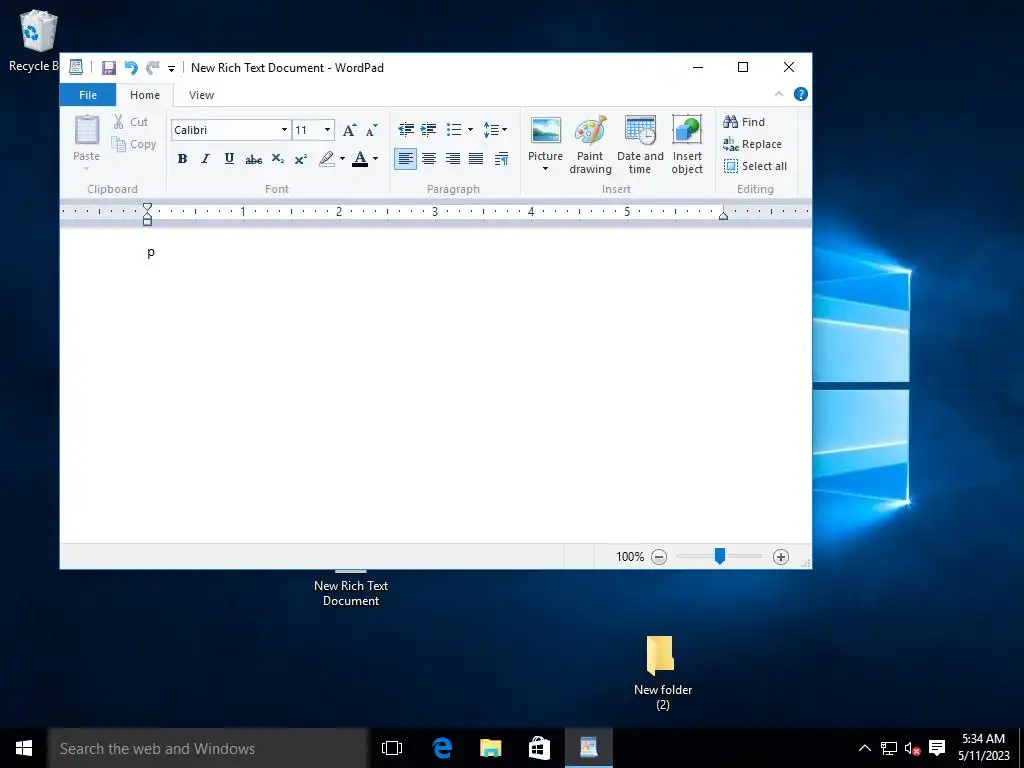Open the Windows Start menu
1024x768 pixels.
click(24, 748)
